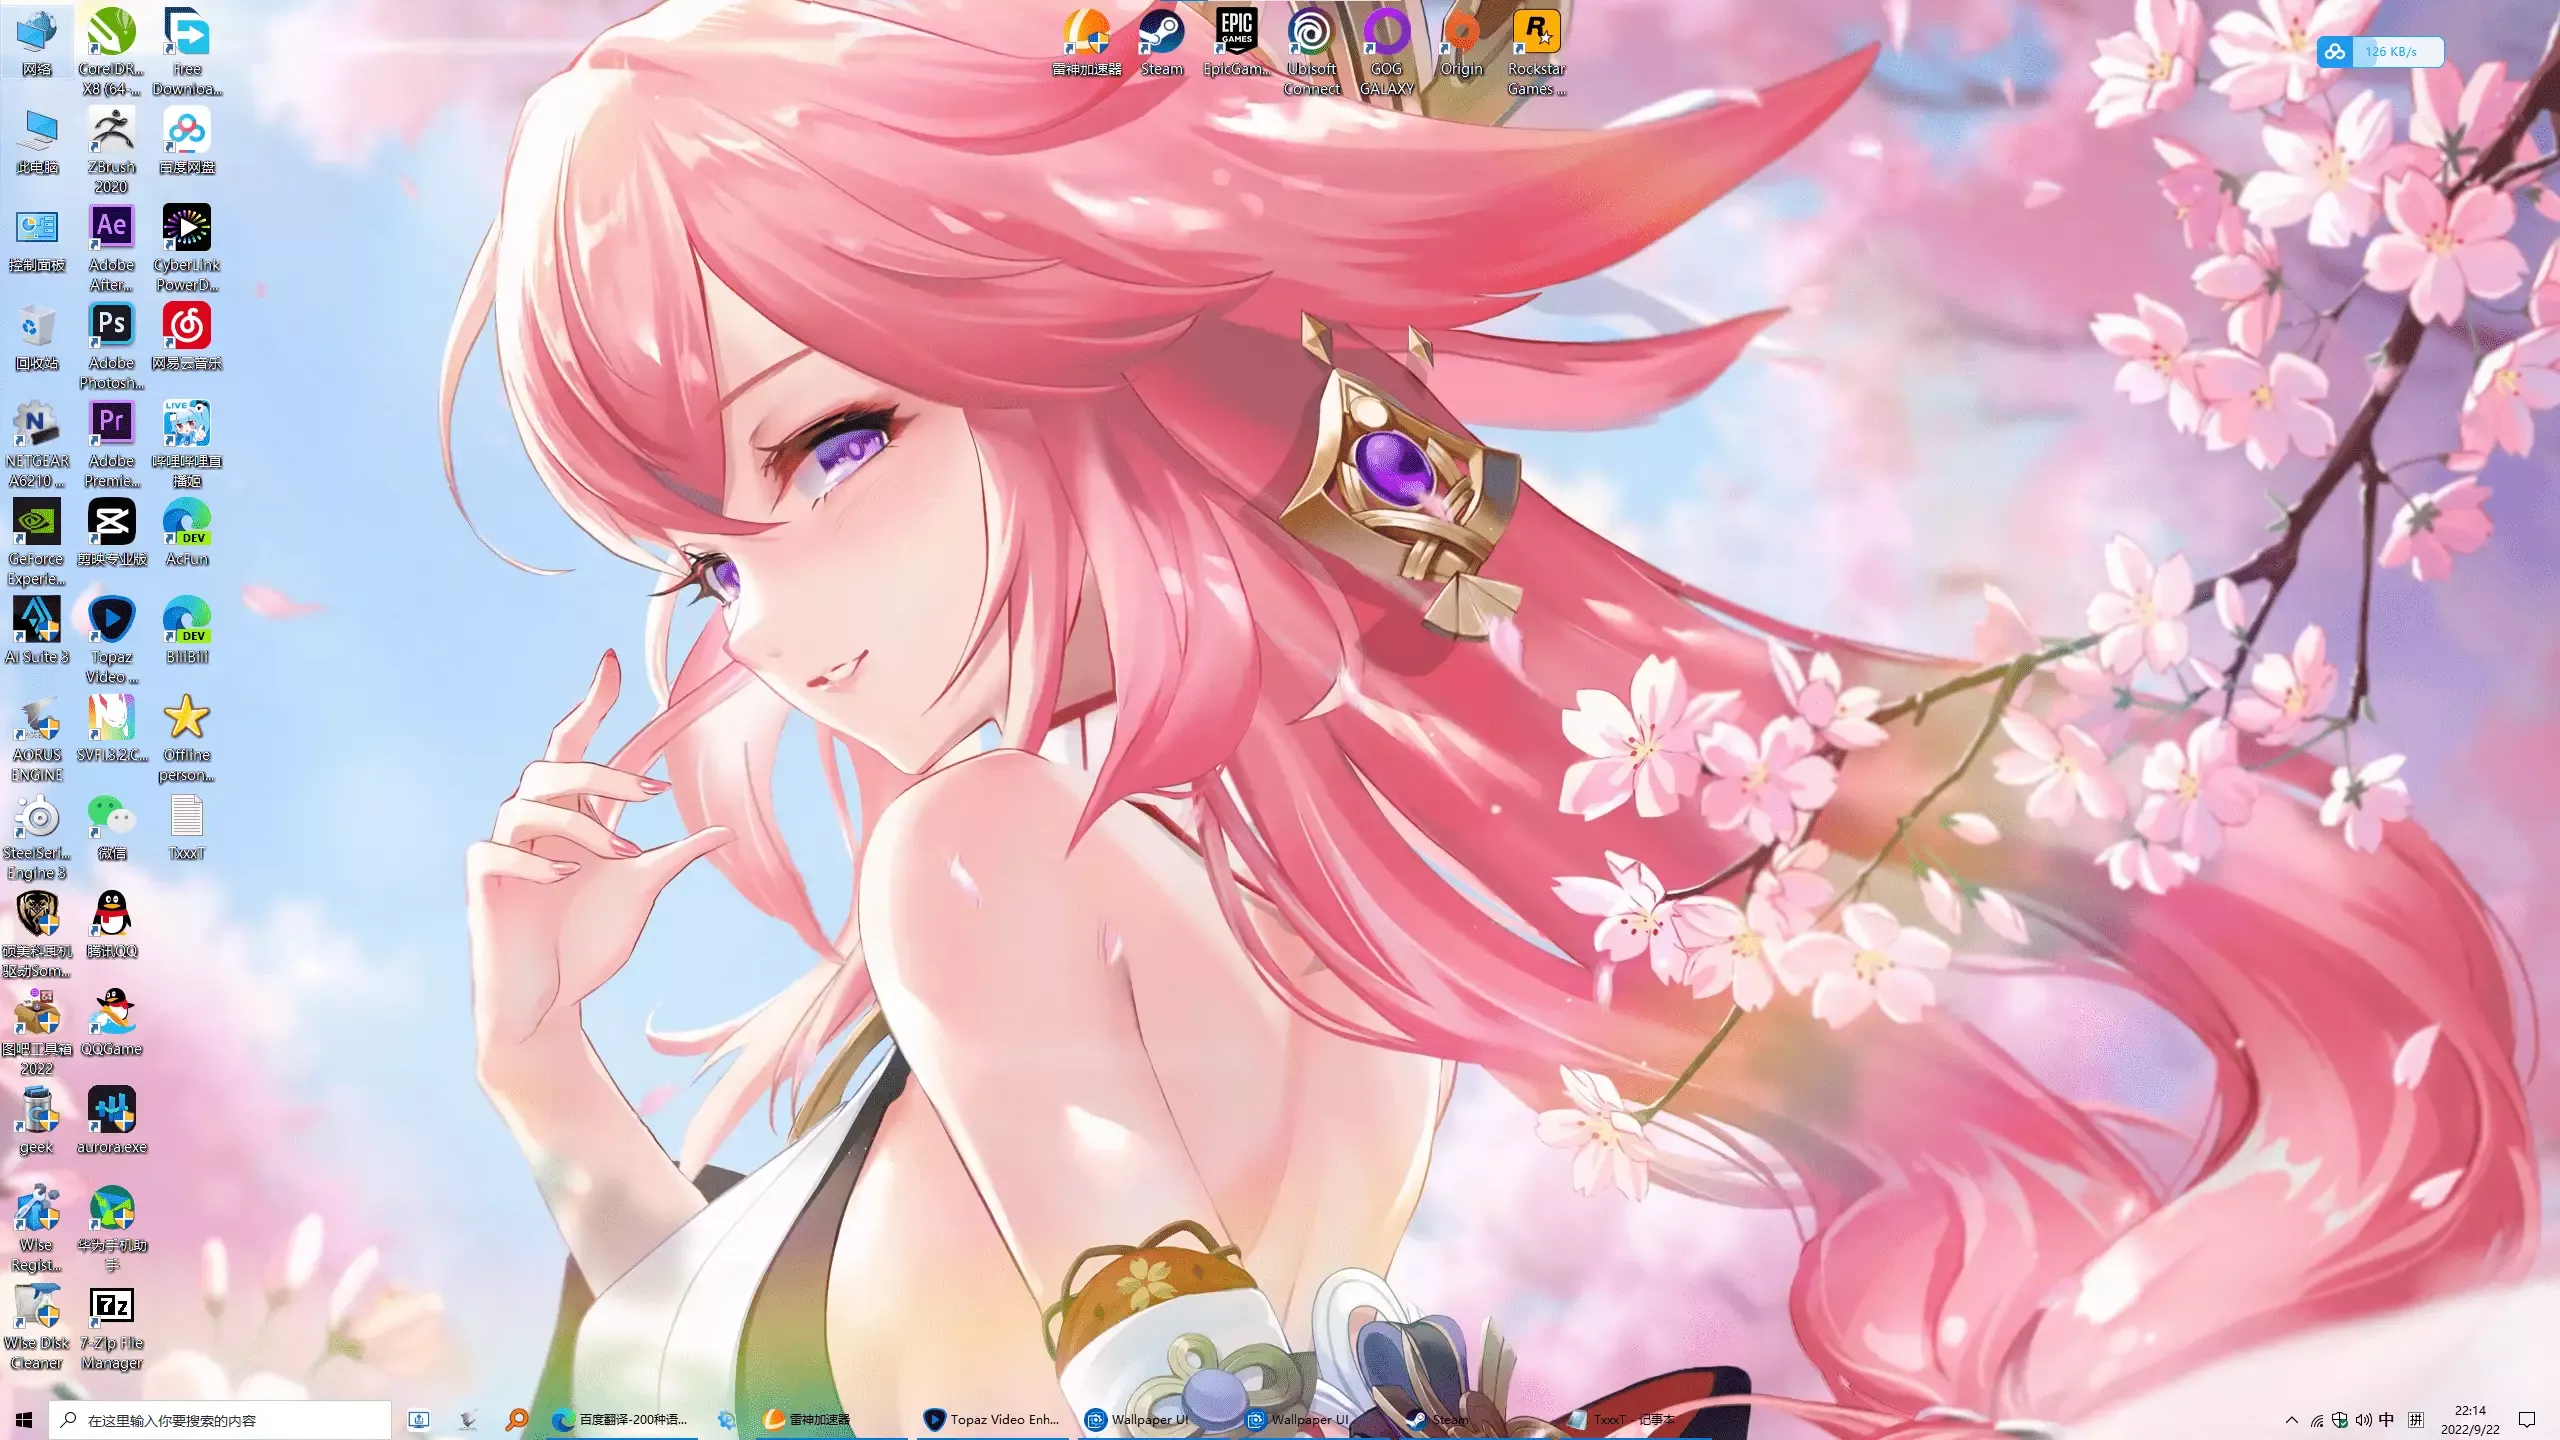Launch the CyberLink PowerDVD shortcut

coord(187,248)
